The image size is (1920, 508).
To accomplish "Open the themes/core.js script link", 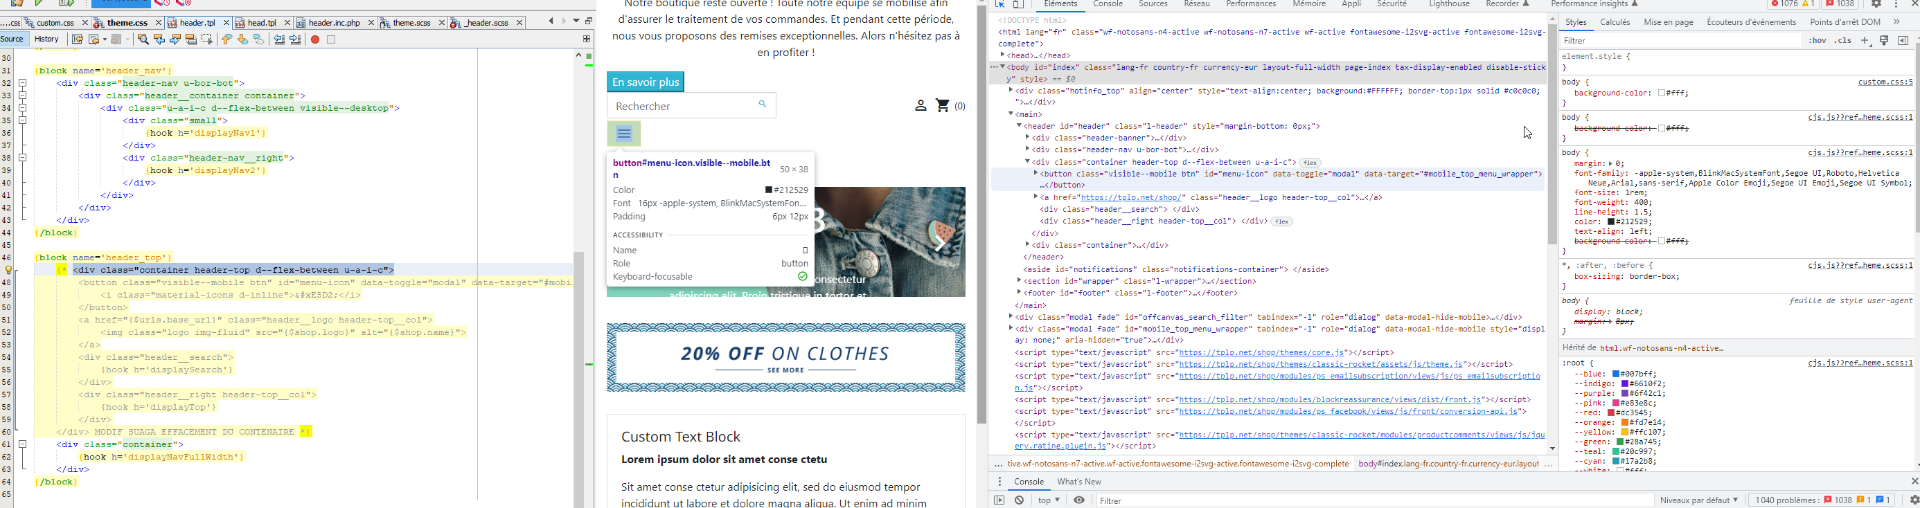I will point(1261,352).
